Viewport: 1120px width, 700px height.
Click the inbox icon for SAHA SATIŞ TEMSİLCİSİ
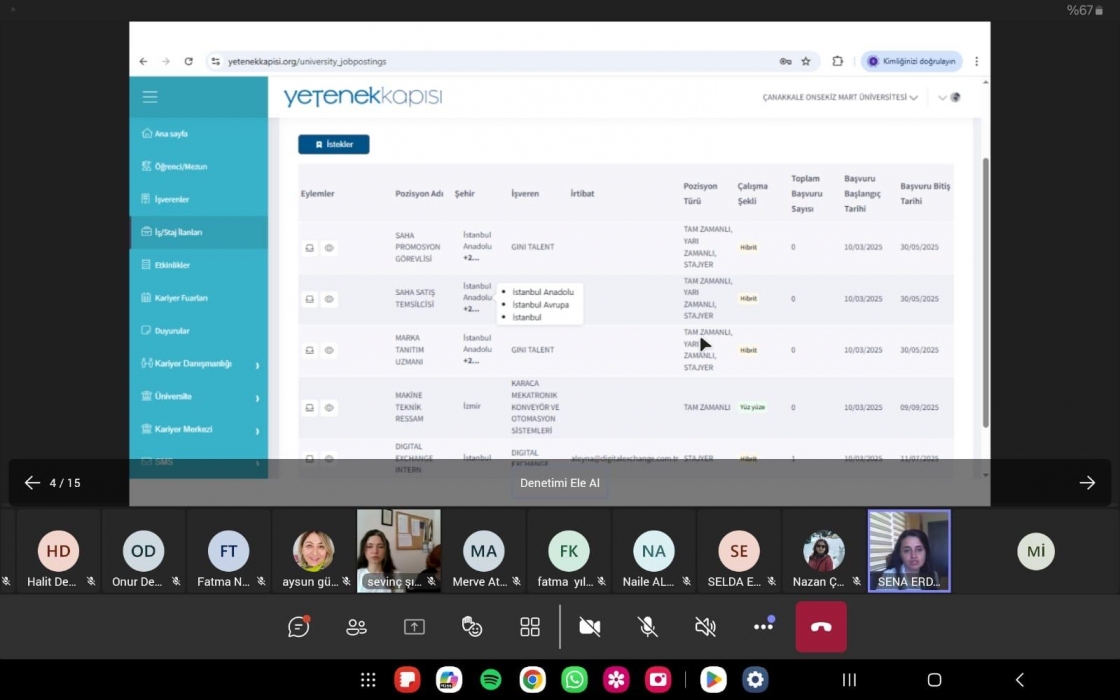[309, 299]
